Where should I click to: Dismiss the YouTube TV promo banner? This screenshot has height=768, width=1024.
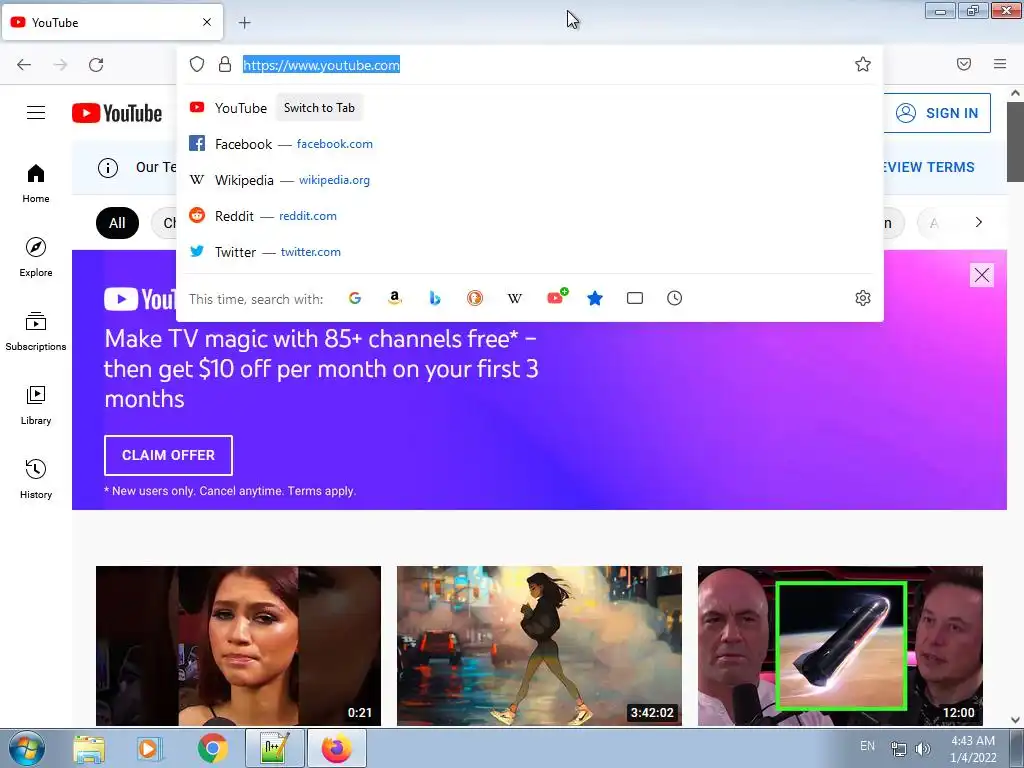coord(982,275)
